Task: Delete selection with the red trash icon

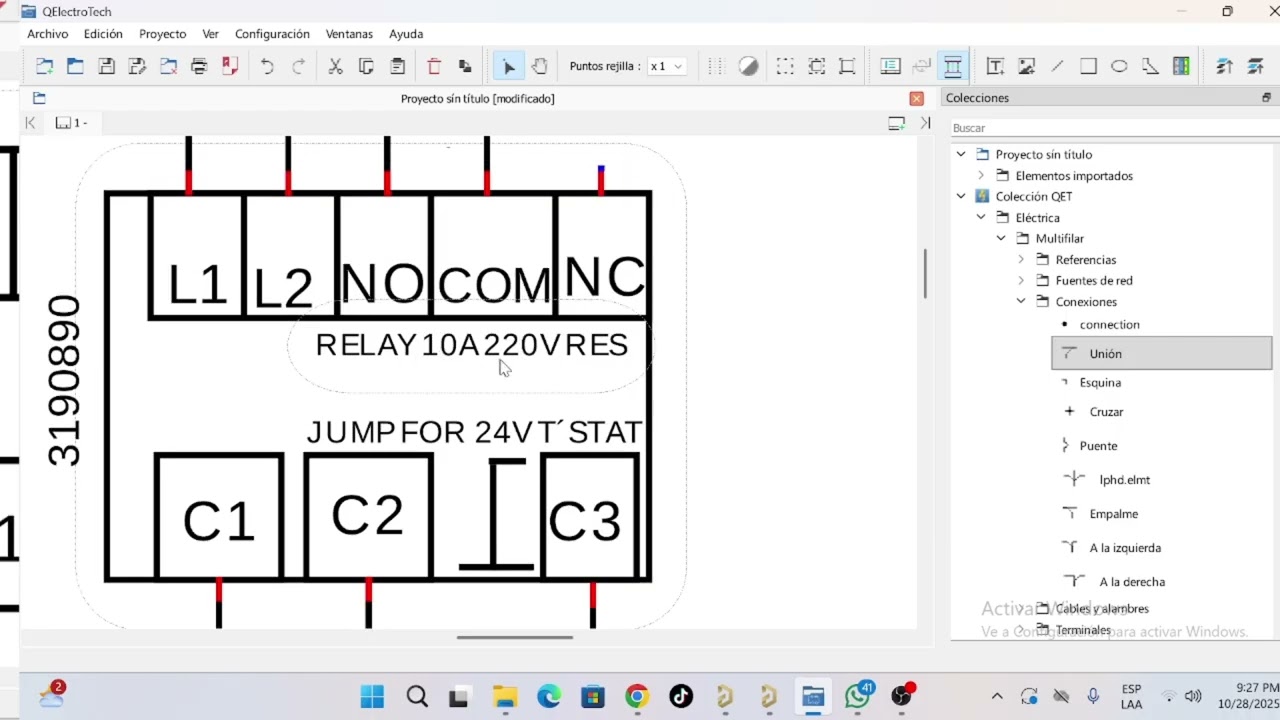Action: click(434, 66)
